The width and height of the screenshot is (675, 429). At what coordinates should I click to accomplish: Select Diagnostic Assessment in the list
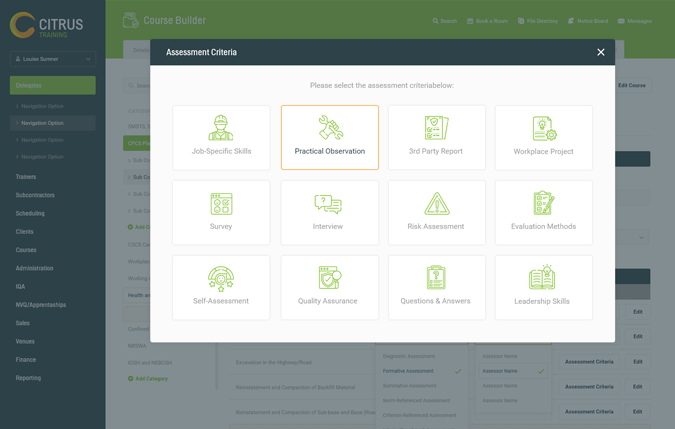(x=409, y=356)
